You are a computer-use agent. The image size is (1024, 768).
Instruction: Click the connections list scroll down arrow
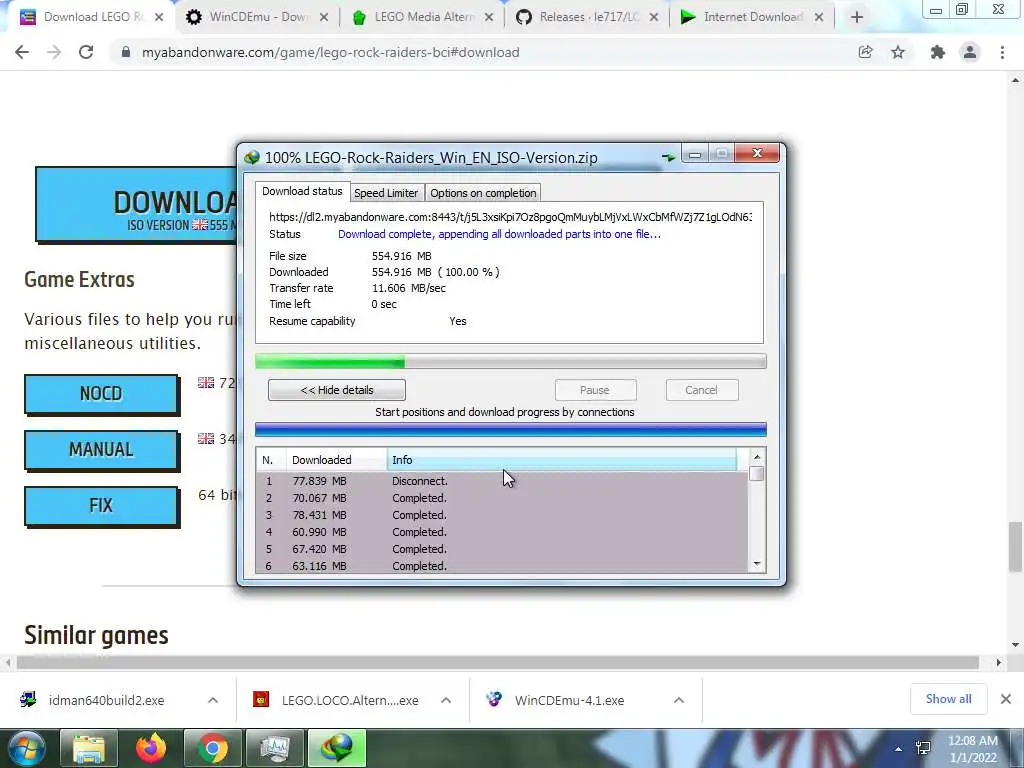[757, 564]
